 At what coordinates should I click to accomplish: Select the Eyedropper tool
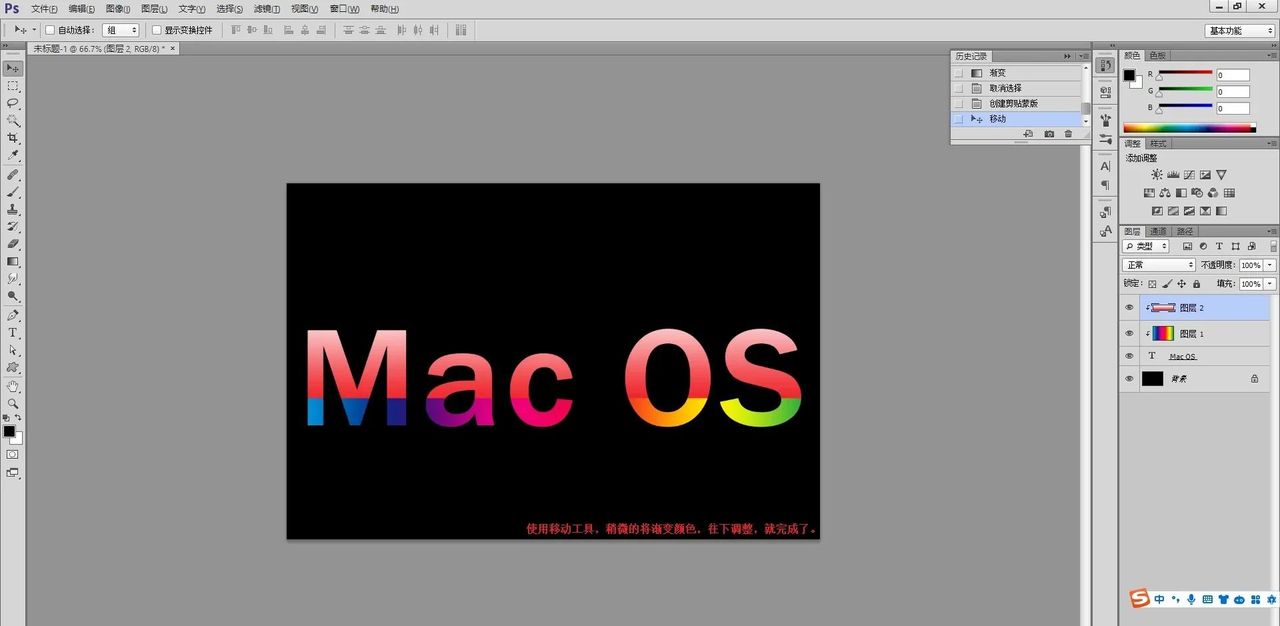tap(13, 156)
